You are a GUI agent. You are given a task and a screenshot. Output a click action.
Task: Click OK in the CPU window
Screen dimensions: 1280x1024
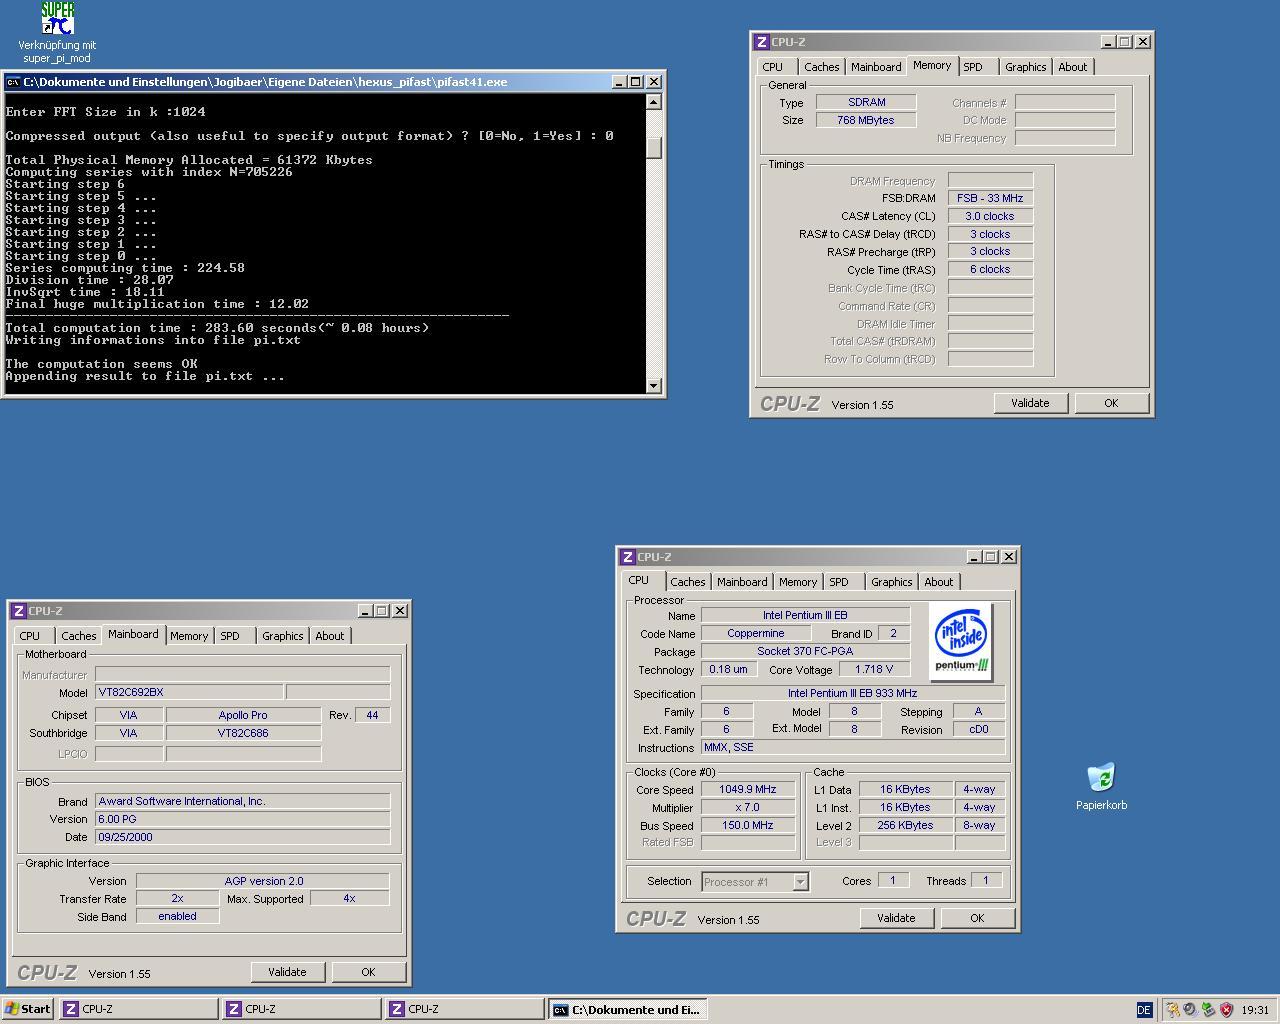click(x=977, y=918)
